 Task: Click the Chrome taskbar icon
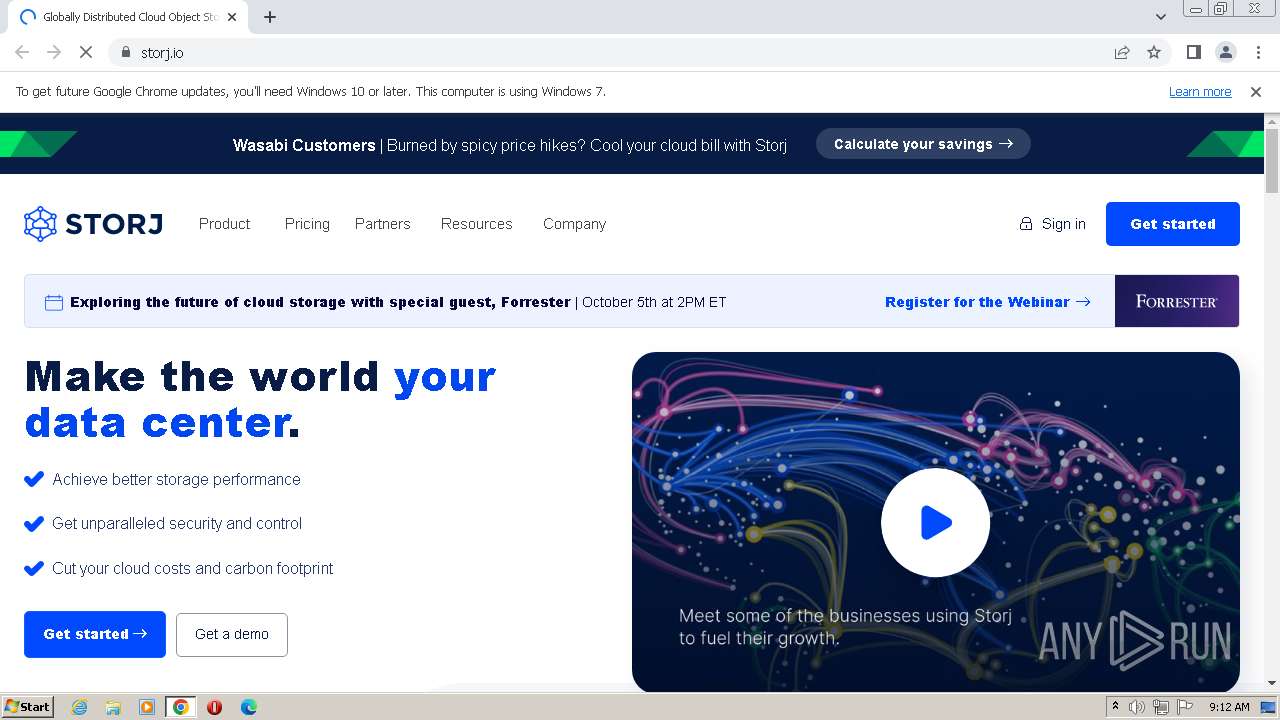point(181,707)
